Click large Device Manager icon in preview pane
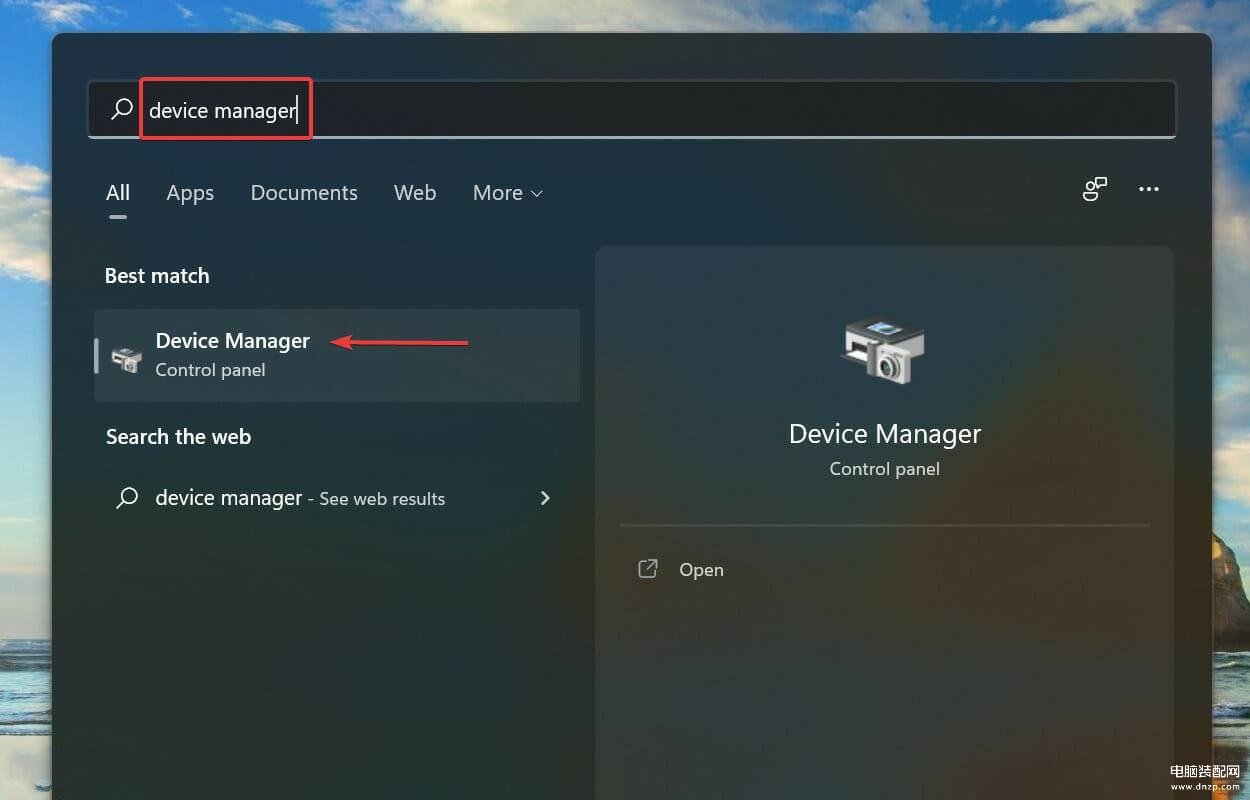This screenshot has height=800, width=1250. (884, 351)
